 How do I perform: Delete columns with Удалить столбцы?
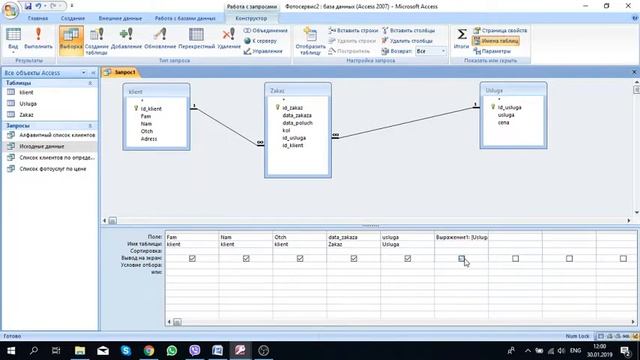point(407,41)
